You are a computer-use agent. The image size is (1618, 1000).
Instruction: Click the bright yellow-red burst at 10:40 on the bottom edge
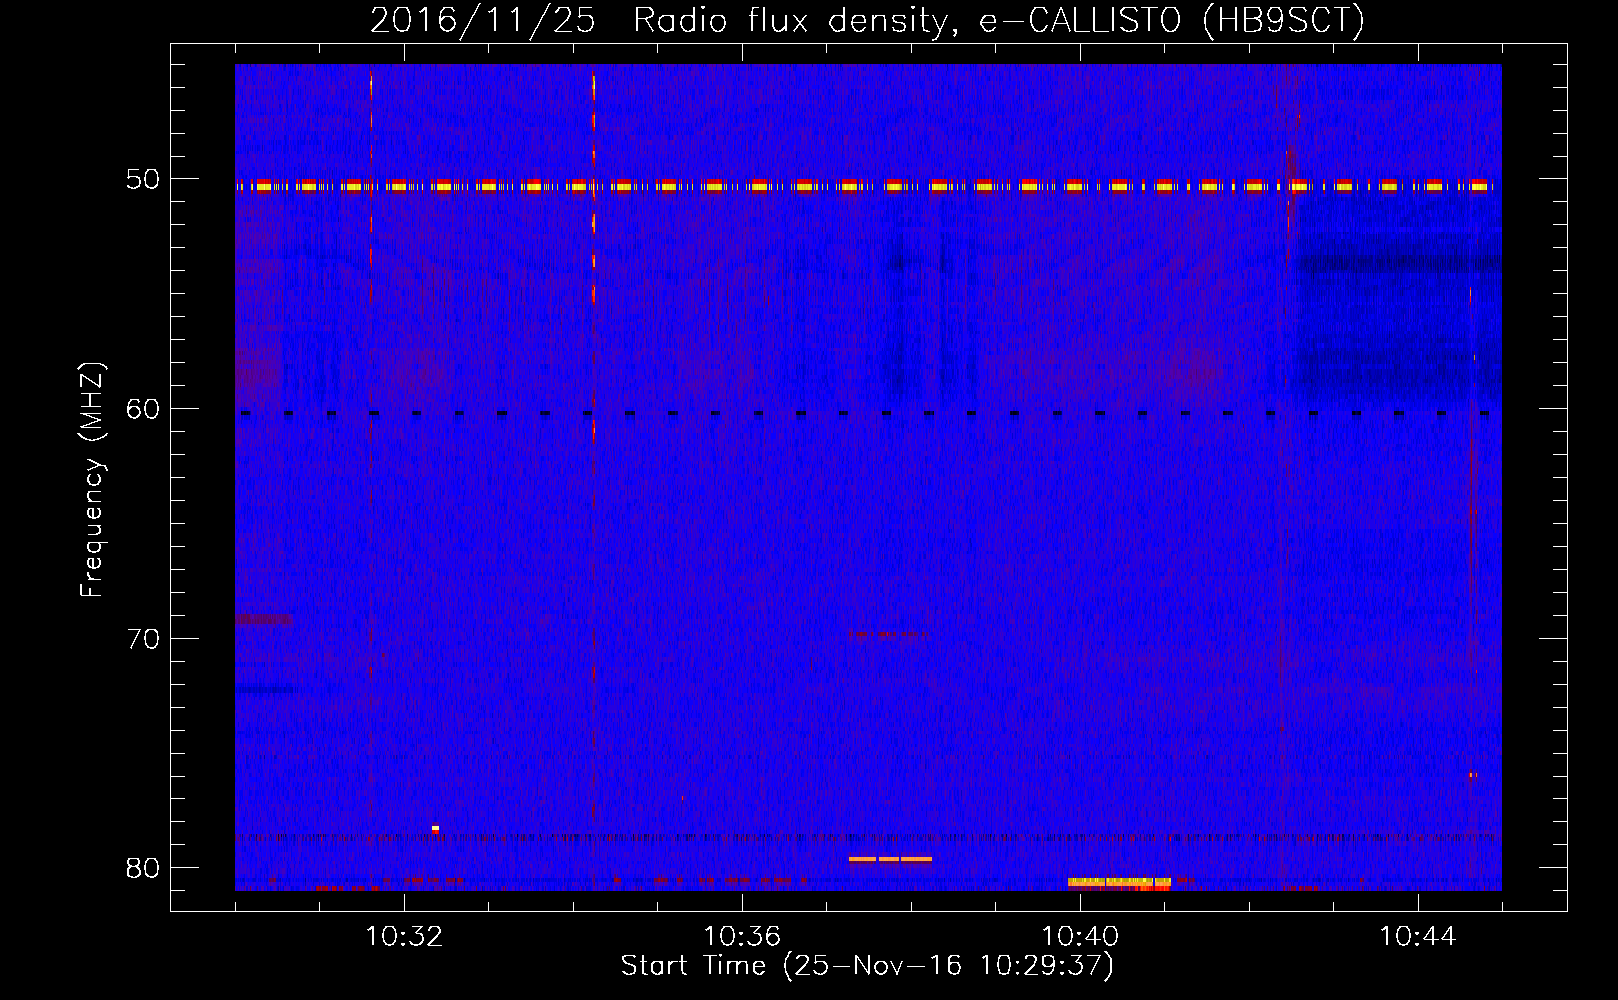1119,884
